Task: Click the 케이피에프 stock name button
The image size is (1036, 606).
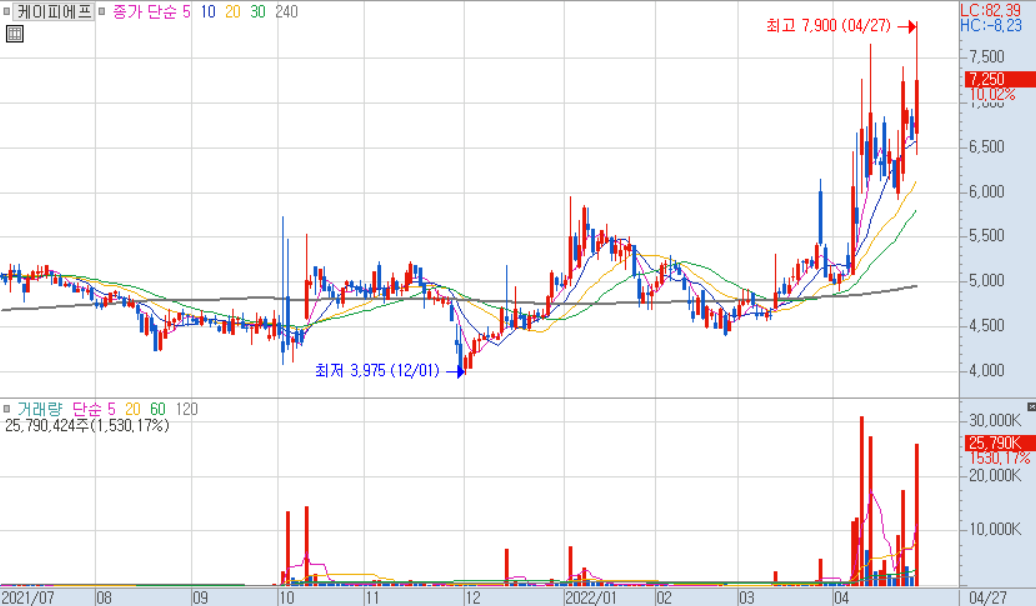Action: pos(54,11)
